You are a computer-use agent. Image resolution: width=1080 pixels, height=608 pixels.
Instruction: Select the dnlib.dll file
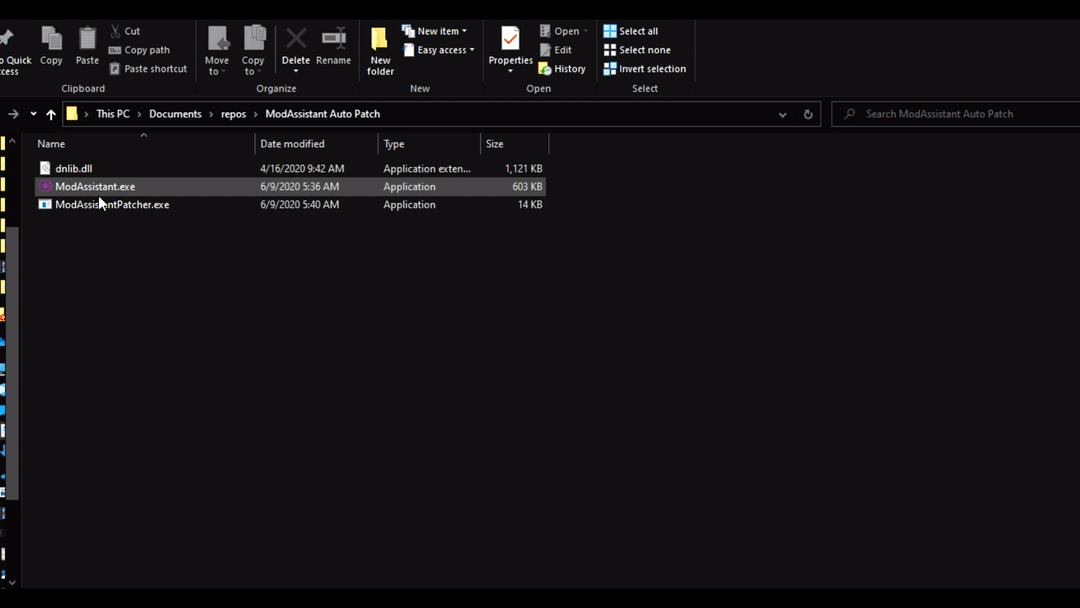pos(290,169)
